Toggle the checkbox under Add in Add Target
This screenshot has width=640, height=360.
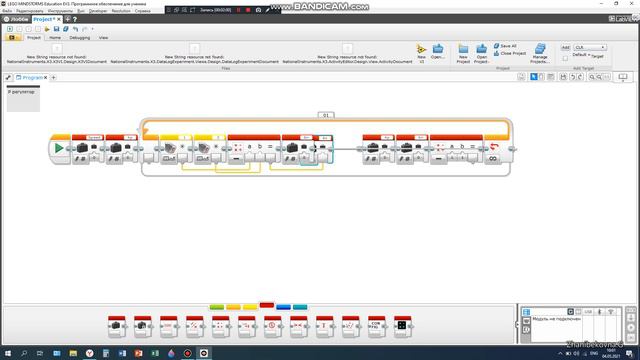tap(565, 58)
